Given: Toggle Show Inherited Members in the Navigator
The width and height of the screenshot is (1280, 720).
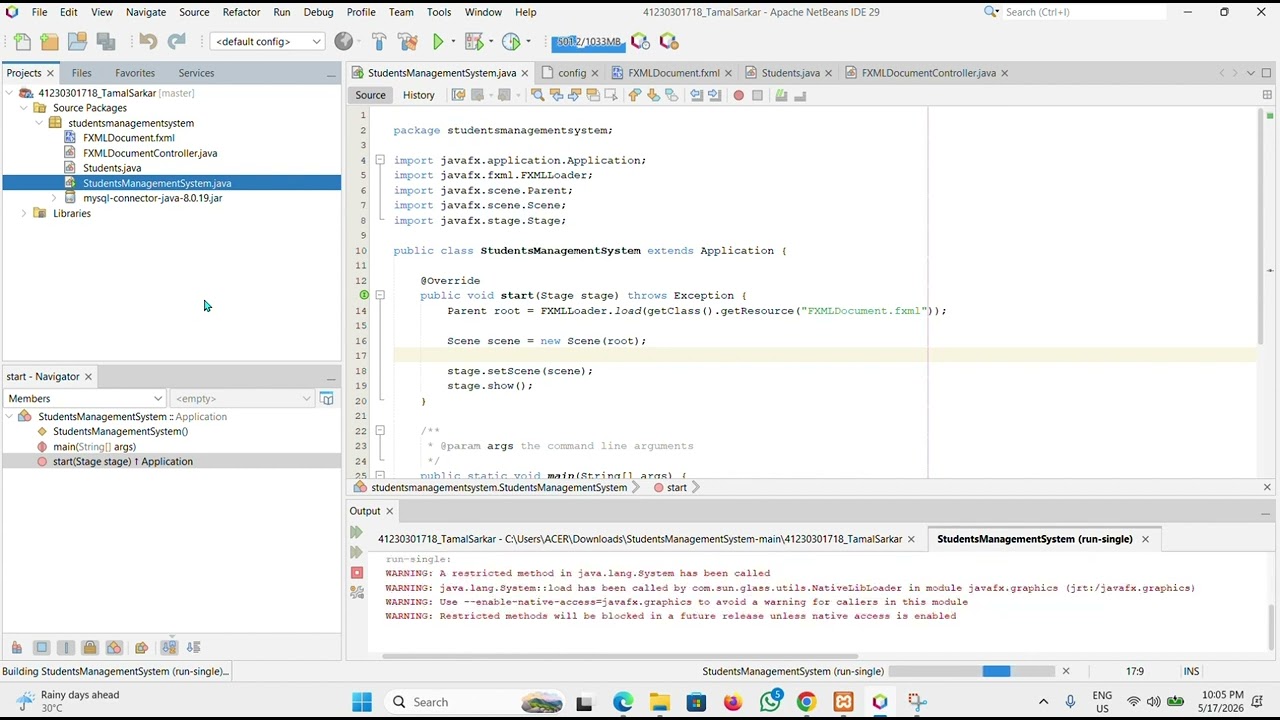Looking at the screenshot, I should pyautogui.click(x=17, y=648).
